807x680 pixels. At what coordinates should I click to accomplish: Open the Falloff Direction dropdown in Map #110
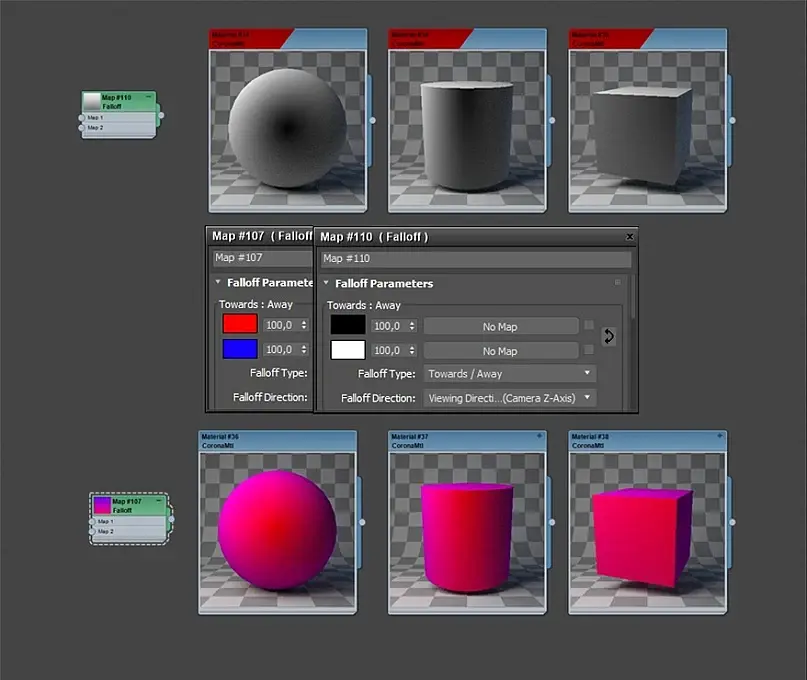point(510,398)
